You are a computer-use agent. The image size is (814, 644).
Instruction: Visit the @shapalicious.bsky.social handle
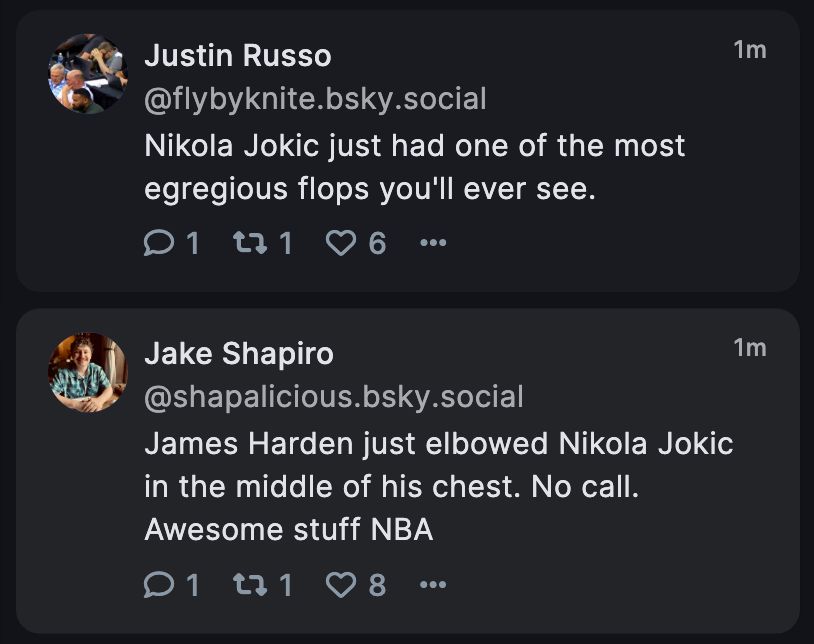point(334,397)
